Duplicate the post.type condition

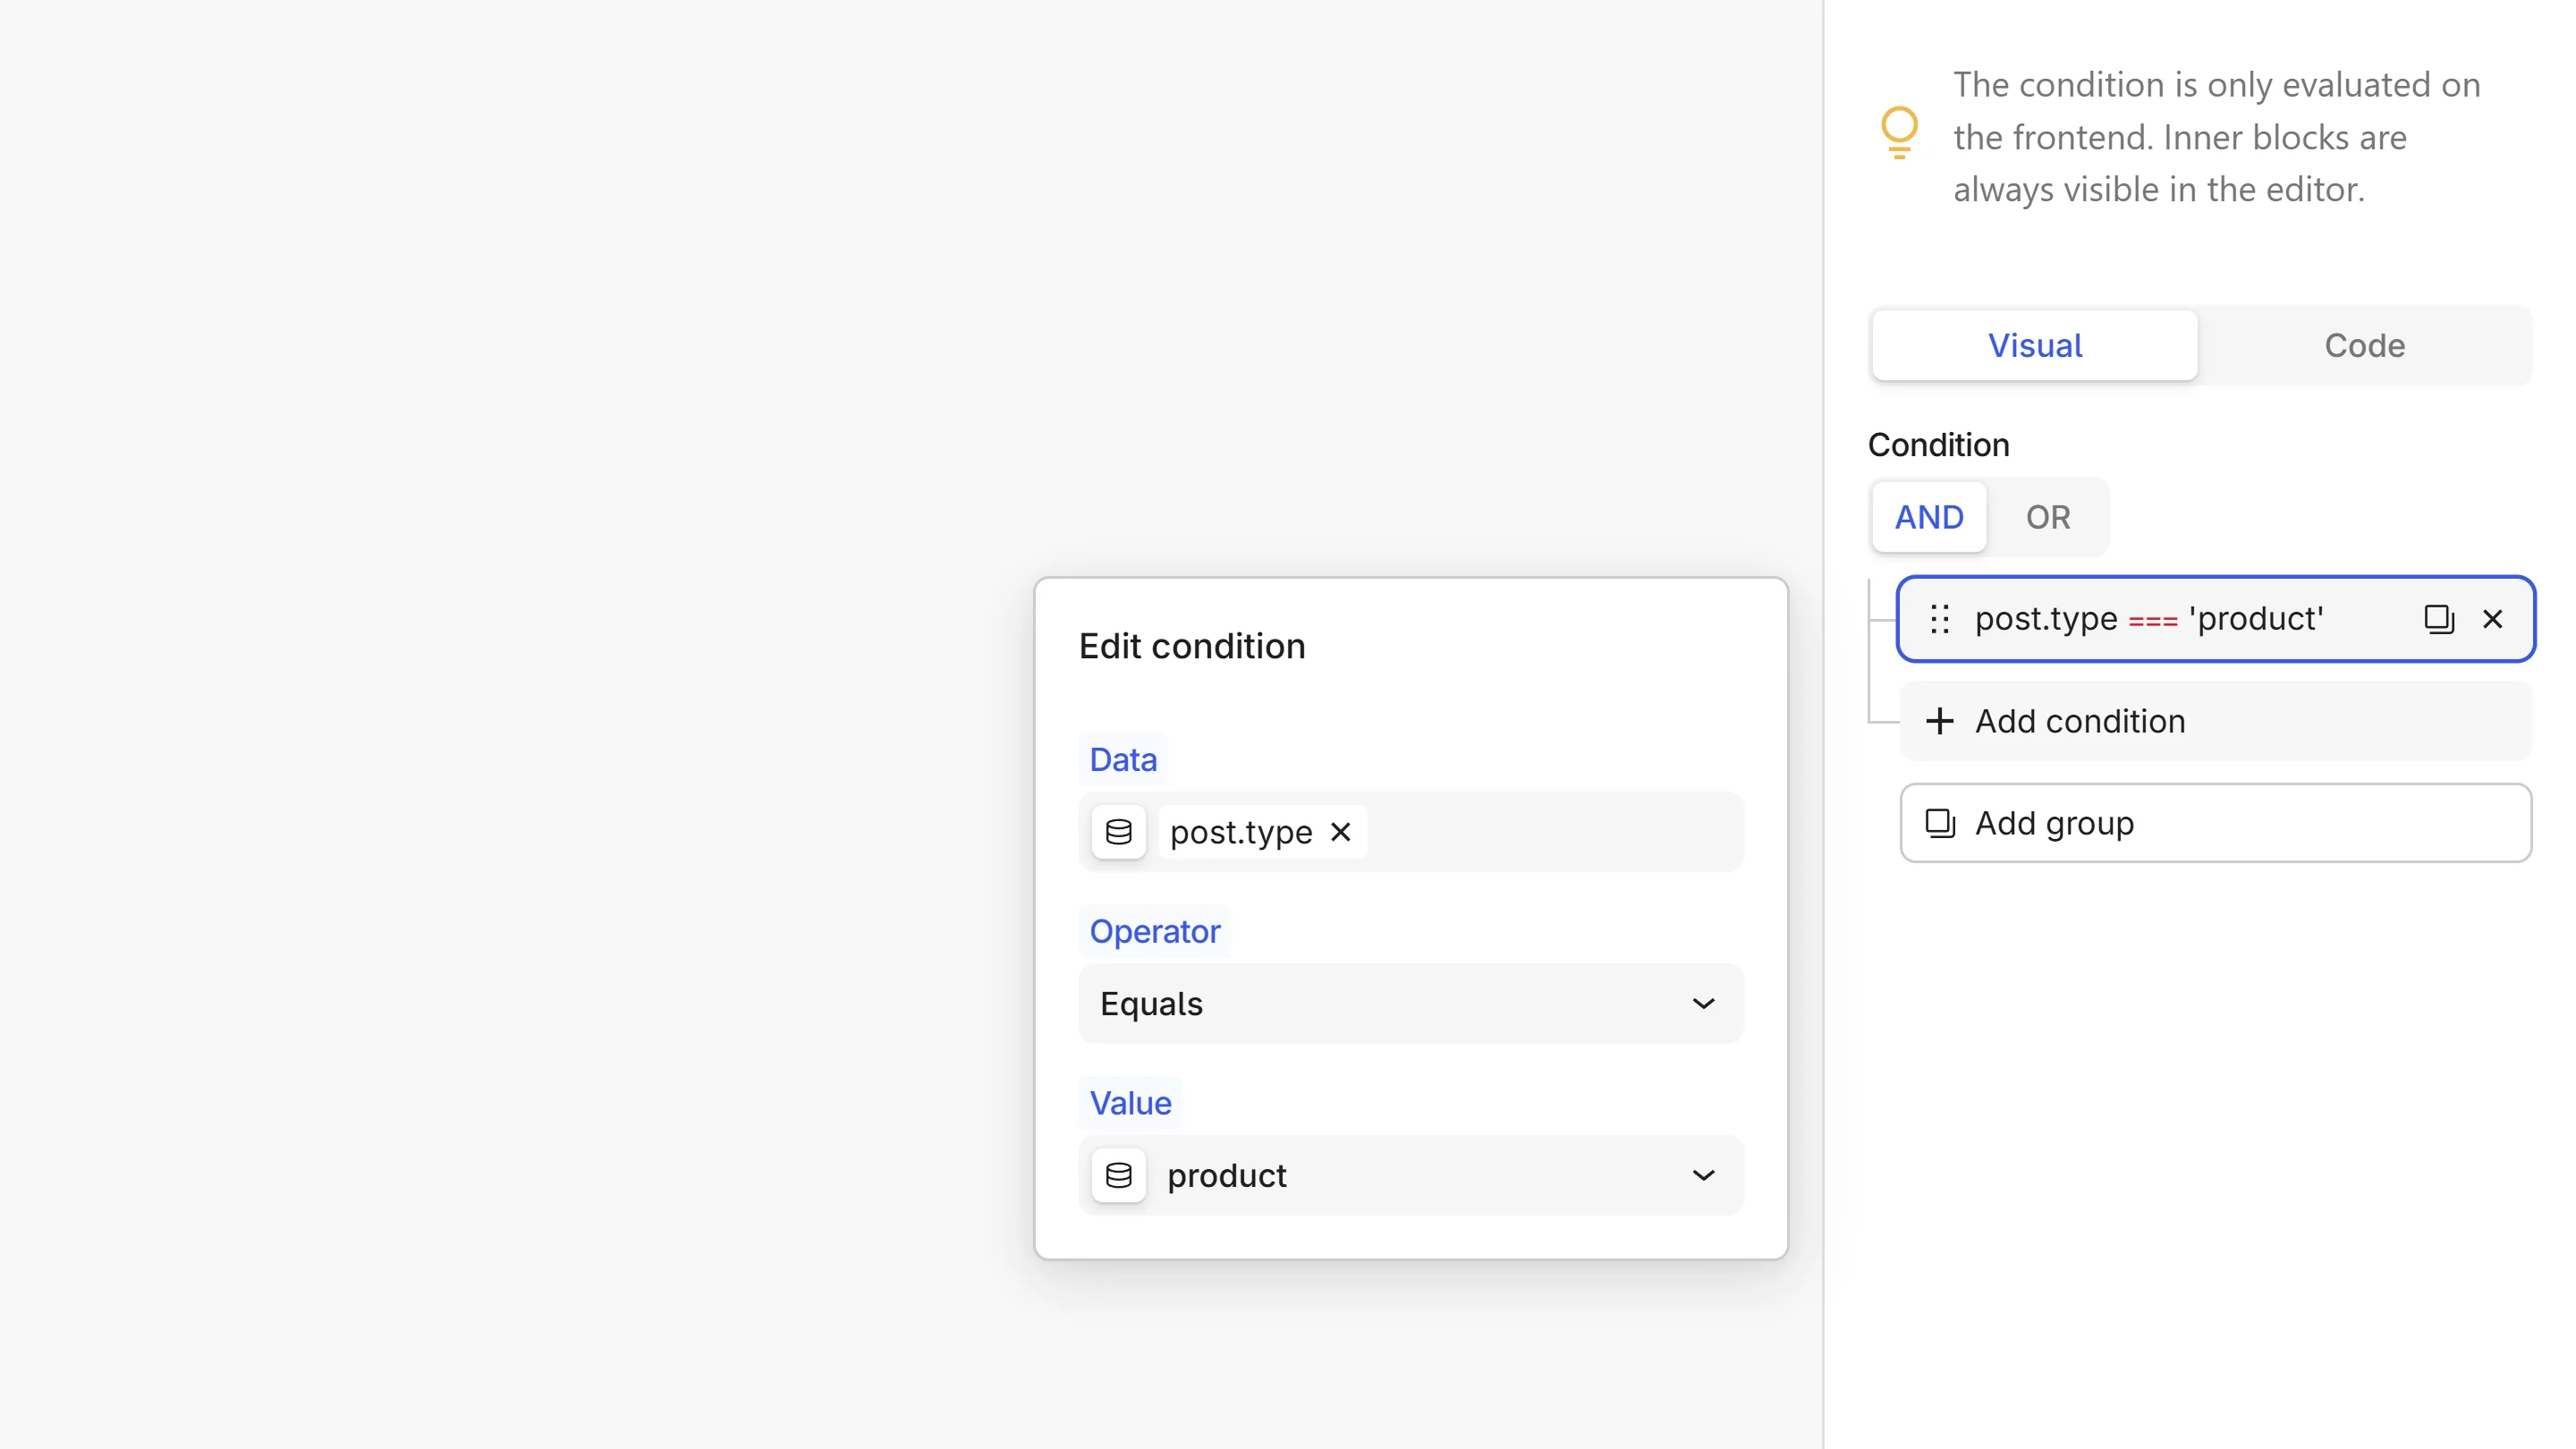click(x=2439, y=619)
